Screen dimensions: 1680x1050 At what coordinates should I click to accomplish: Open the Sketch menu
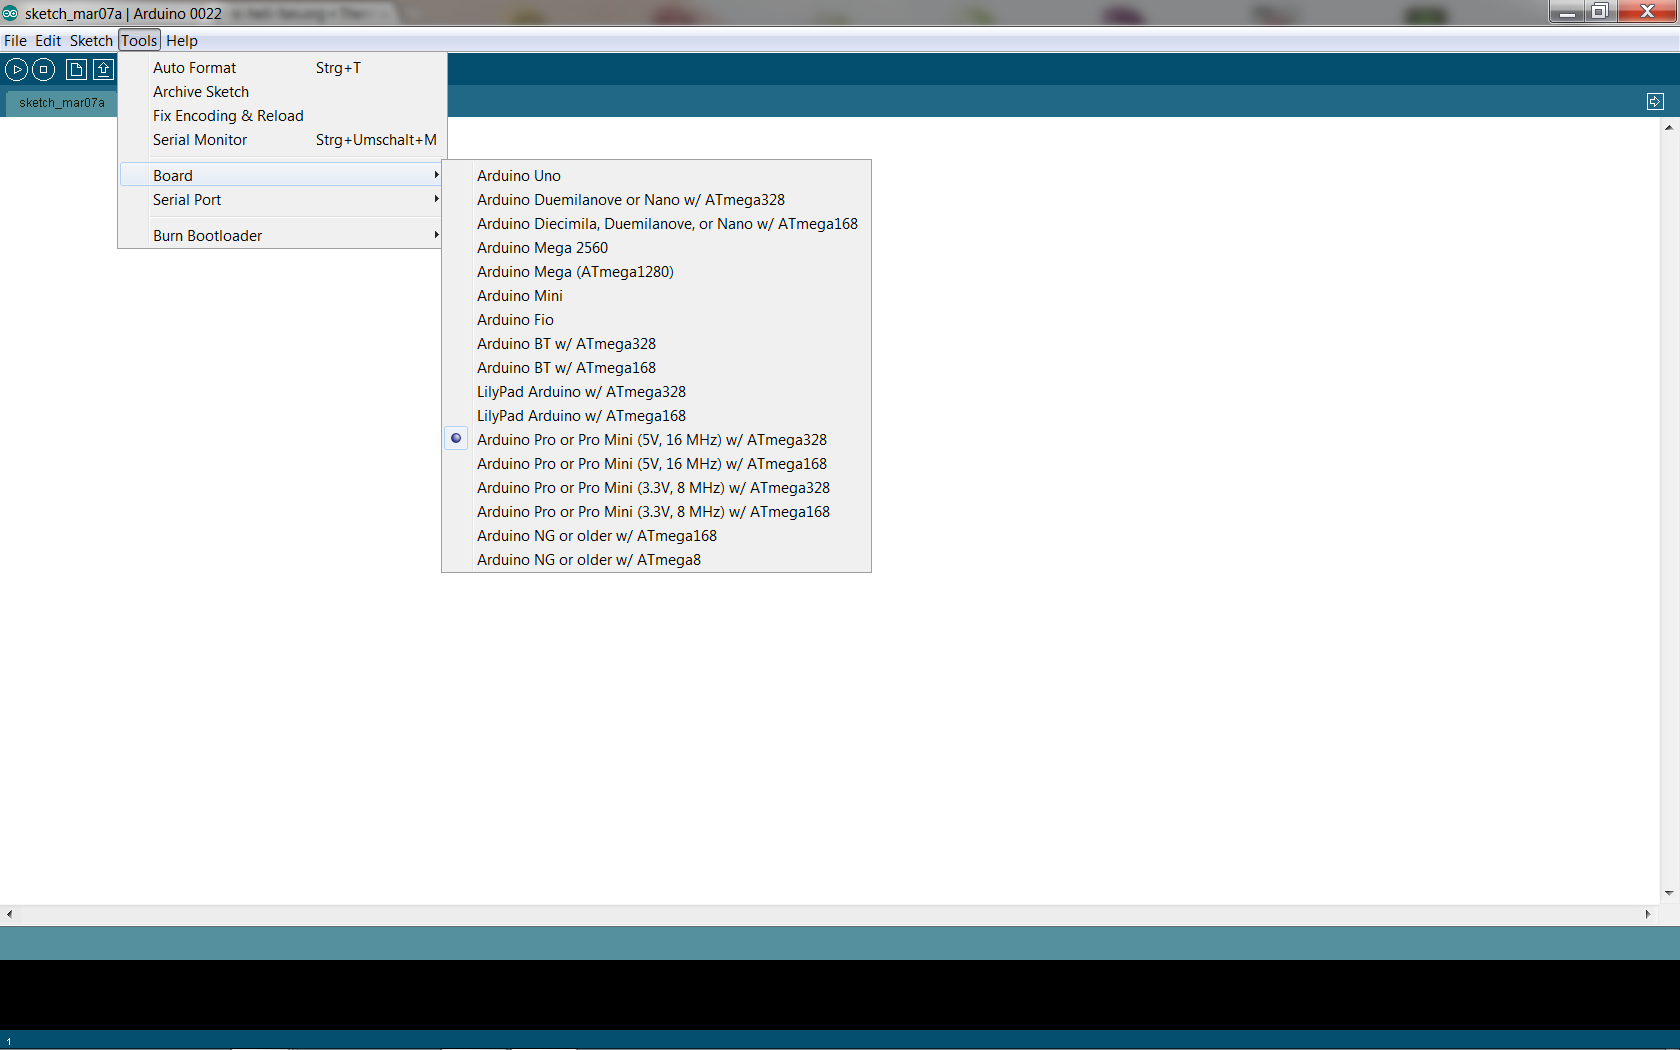pyautogui.click(x=91, y=41)
